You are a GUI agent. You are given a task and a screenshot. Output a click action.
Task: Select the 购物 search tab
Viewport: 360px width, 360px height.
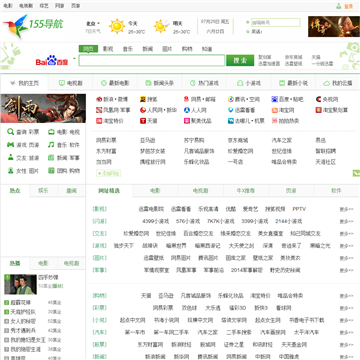pyautogui.click(x=187, y=49)
